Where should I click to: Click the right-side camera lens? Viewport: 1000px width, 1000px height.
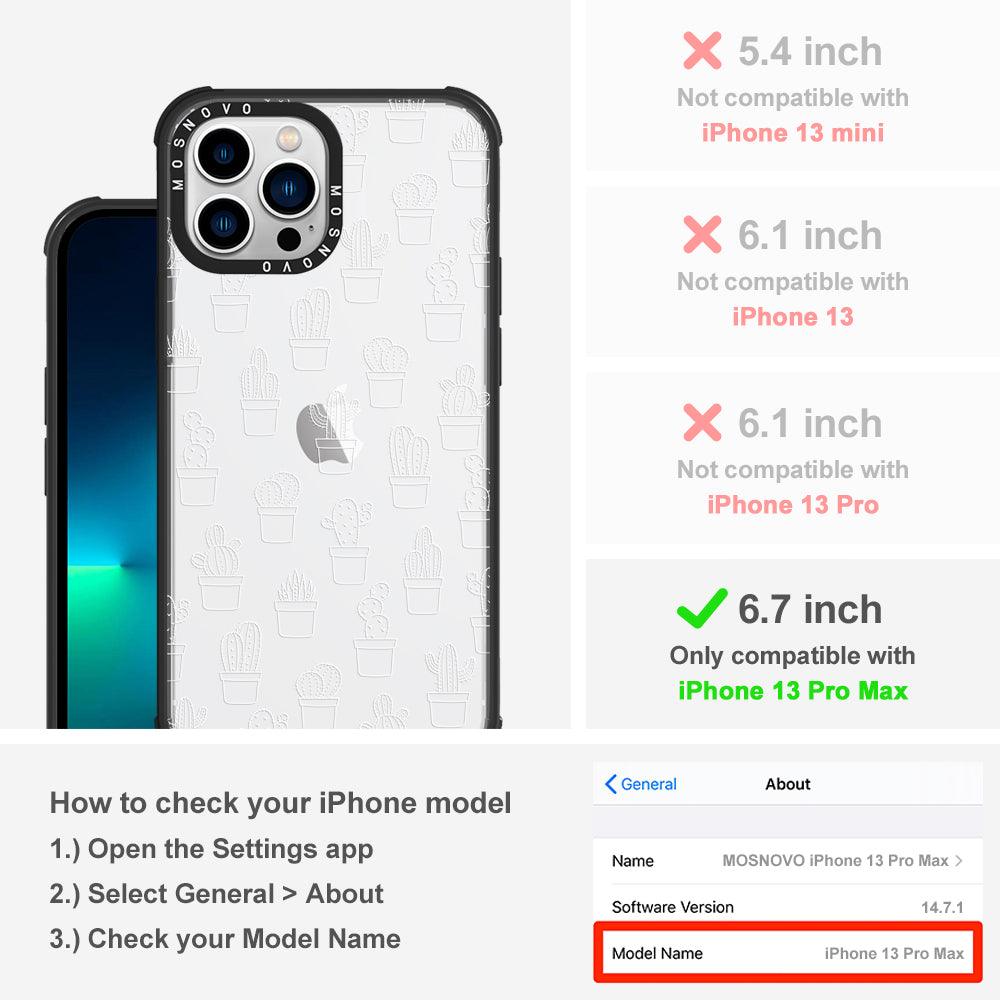(288, 188)
